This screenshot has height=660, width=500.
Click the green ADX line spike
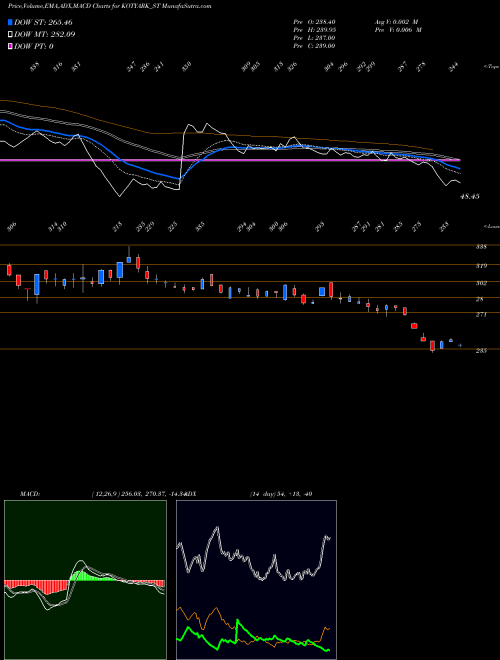tap(238, 622)
